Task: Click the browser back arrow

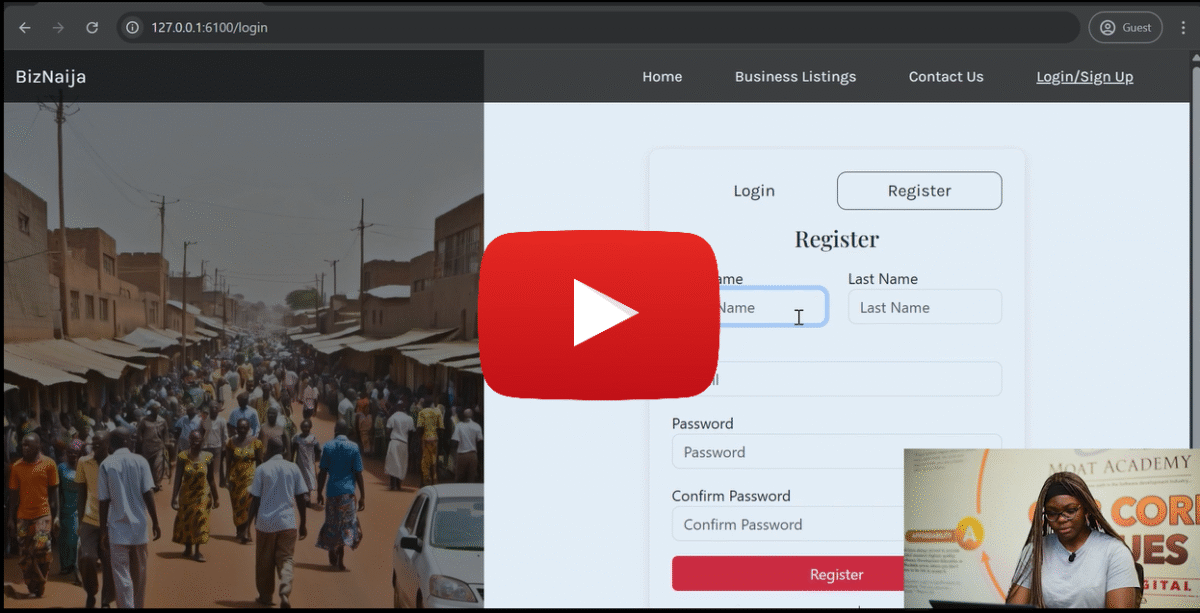Action: click(x=25, y=28)
